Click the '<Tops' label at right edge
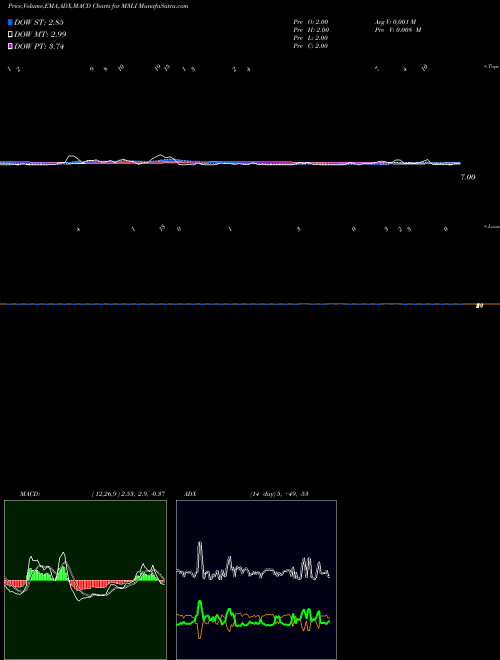 click(x=491, y=67)
